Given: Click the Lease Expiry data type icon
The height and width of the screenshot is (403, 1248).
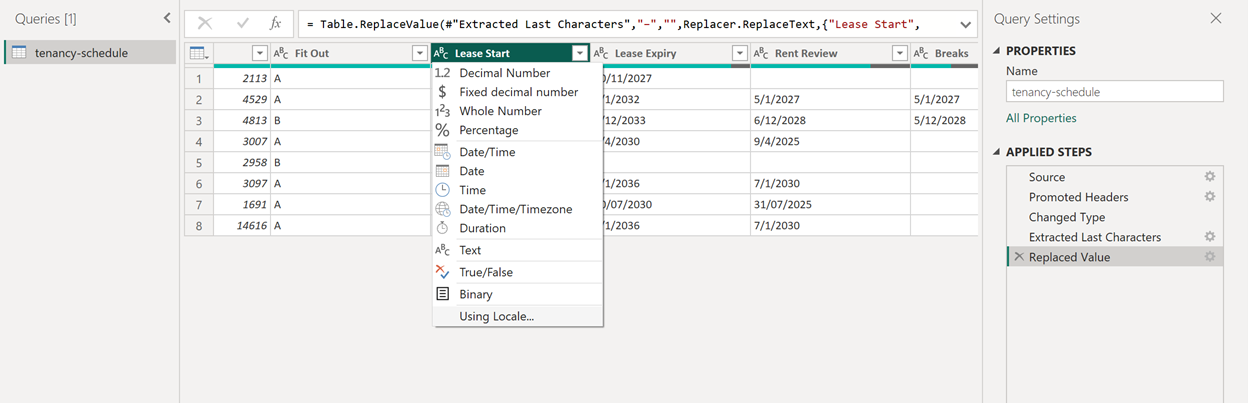Looking at the screenshot, I should click(x=601, y=53).
